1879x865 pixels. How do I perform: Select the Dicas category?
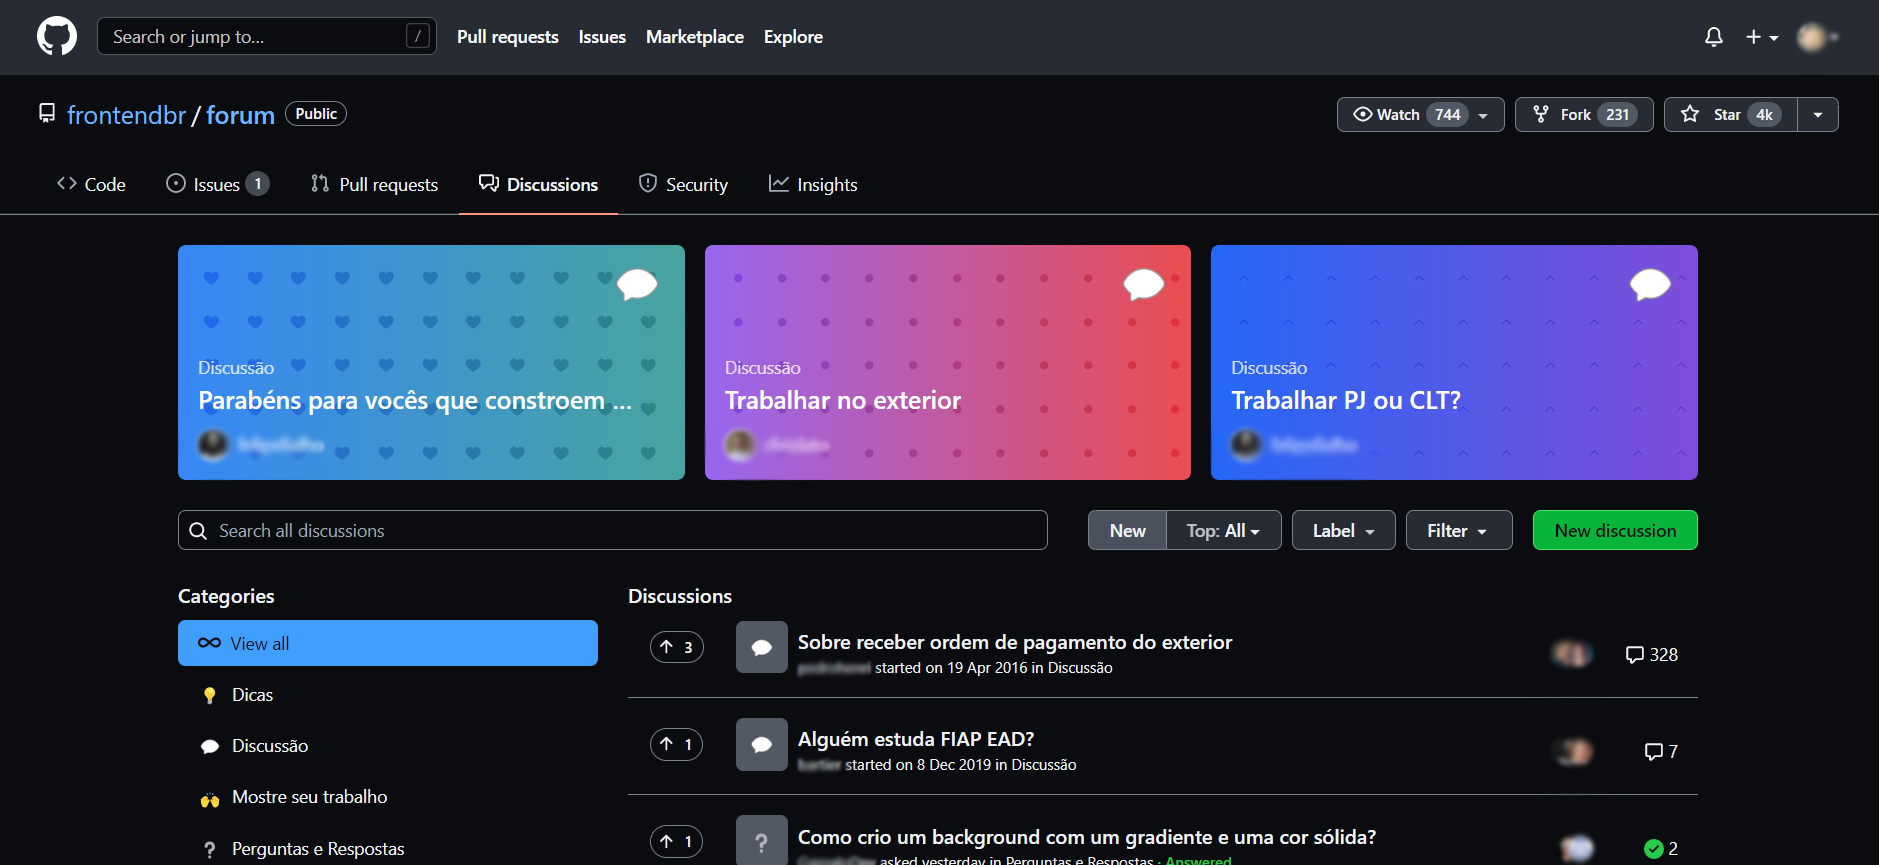click(x=388, y=694)
